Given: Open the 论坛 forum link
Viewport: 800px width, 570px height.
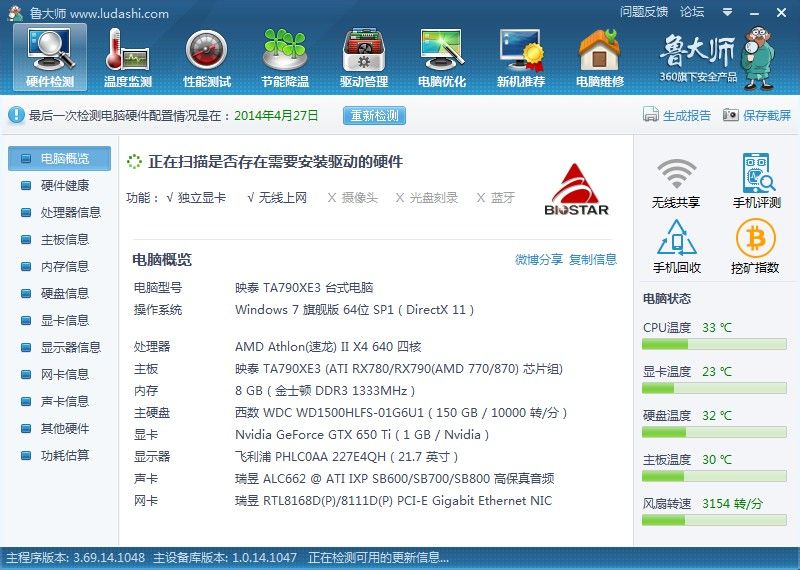Looking at the screenshot, I should pyautogui.click(x=692, y=12).
